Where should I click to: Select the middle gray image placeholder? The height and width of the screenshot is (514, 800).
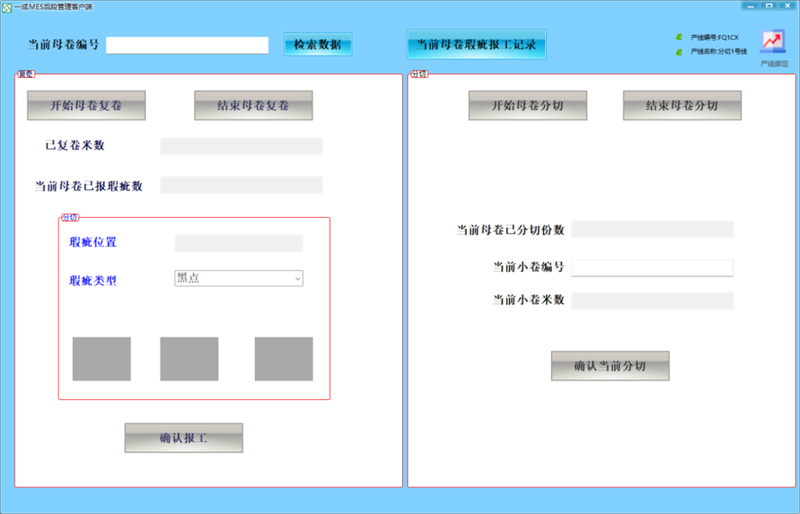tap(189, 359)
